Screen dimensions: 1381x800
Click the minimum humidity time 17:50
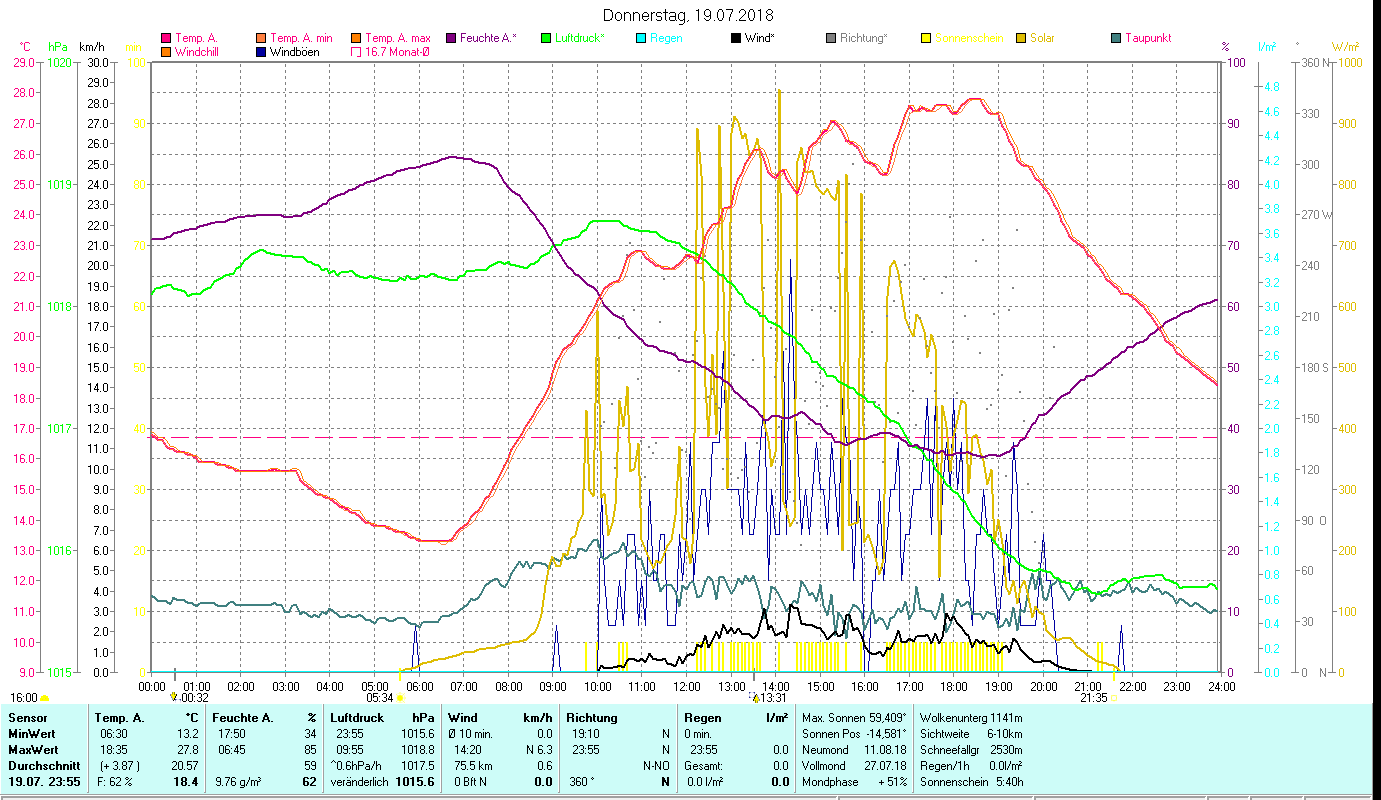pos(230,734)
